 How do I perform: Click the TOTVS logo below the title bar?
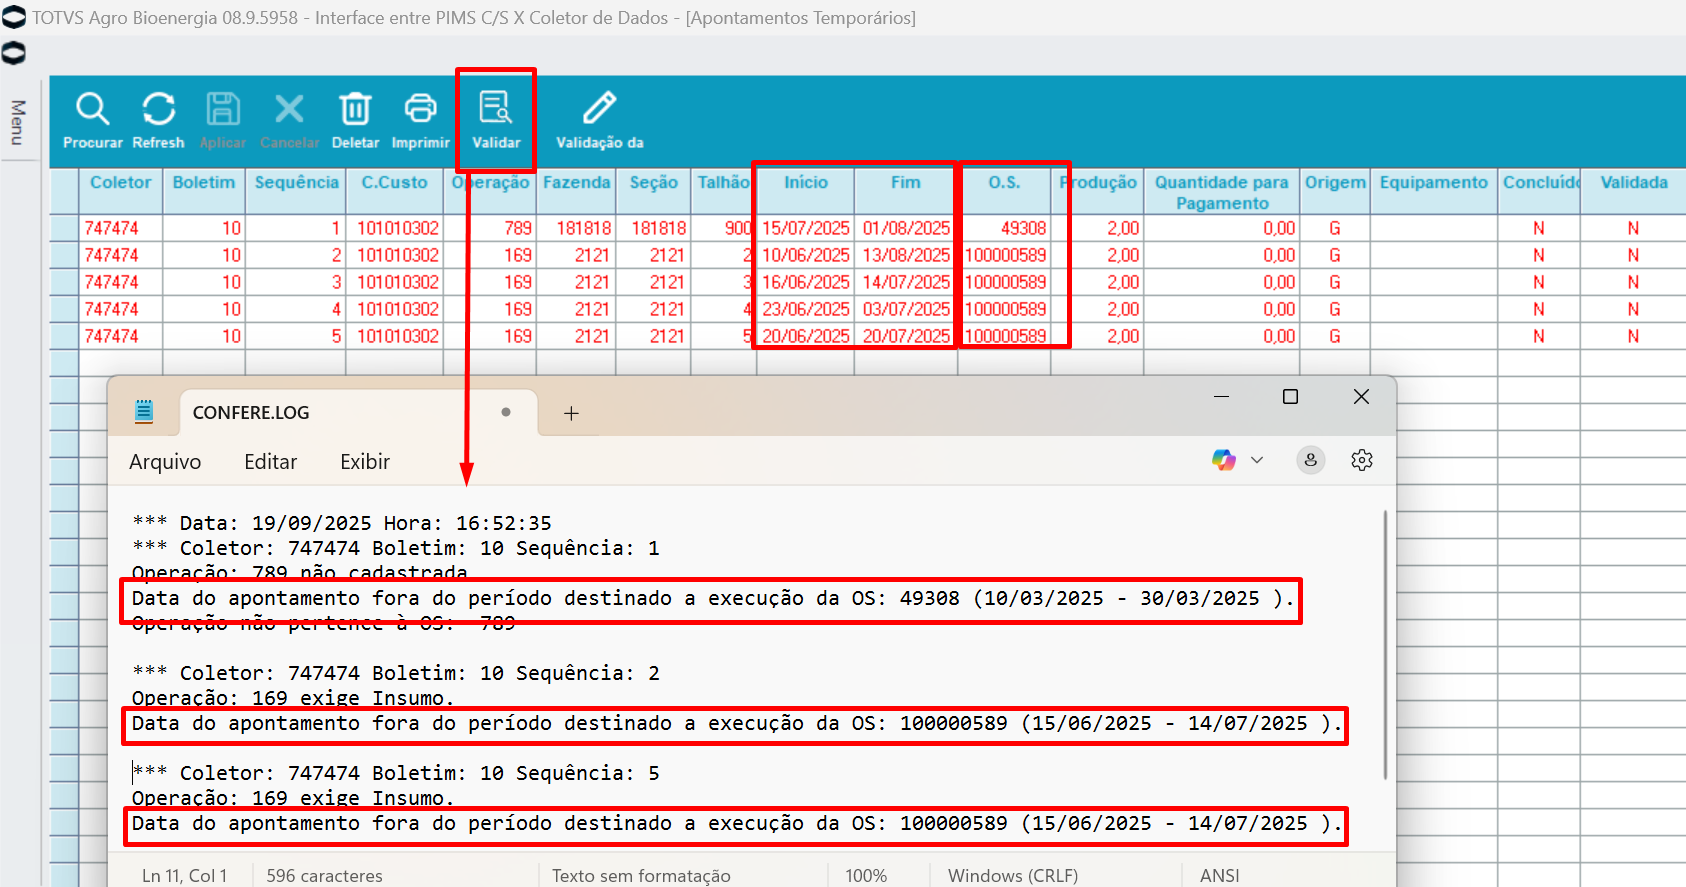pos(14,53)
